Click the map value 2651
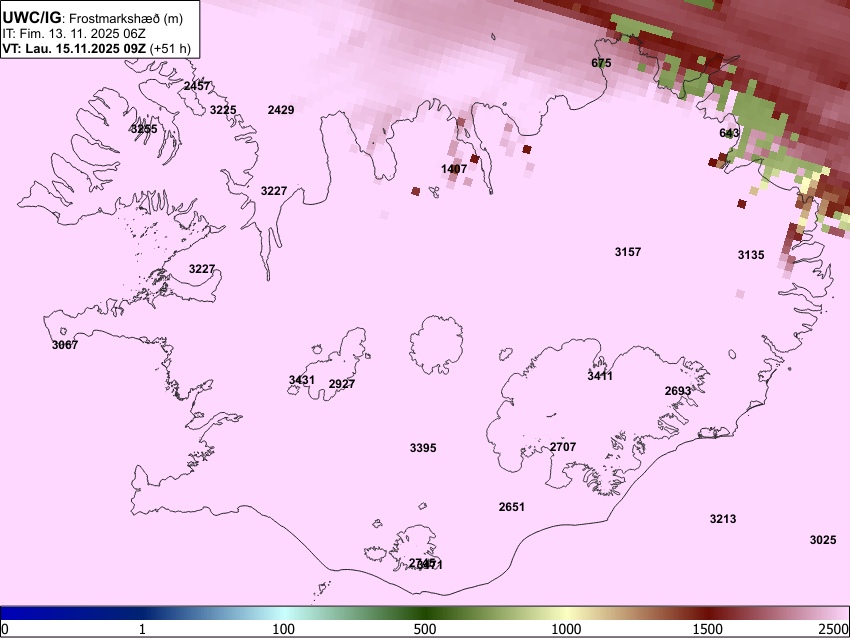850x638 pixels. coord(512,507)
